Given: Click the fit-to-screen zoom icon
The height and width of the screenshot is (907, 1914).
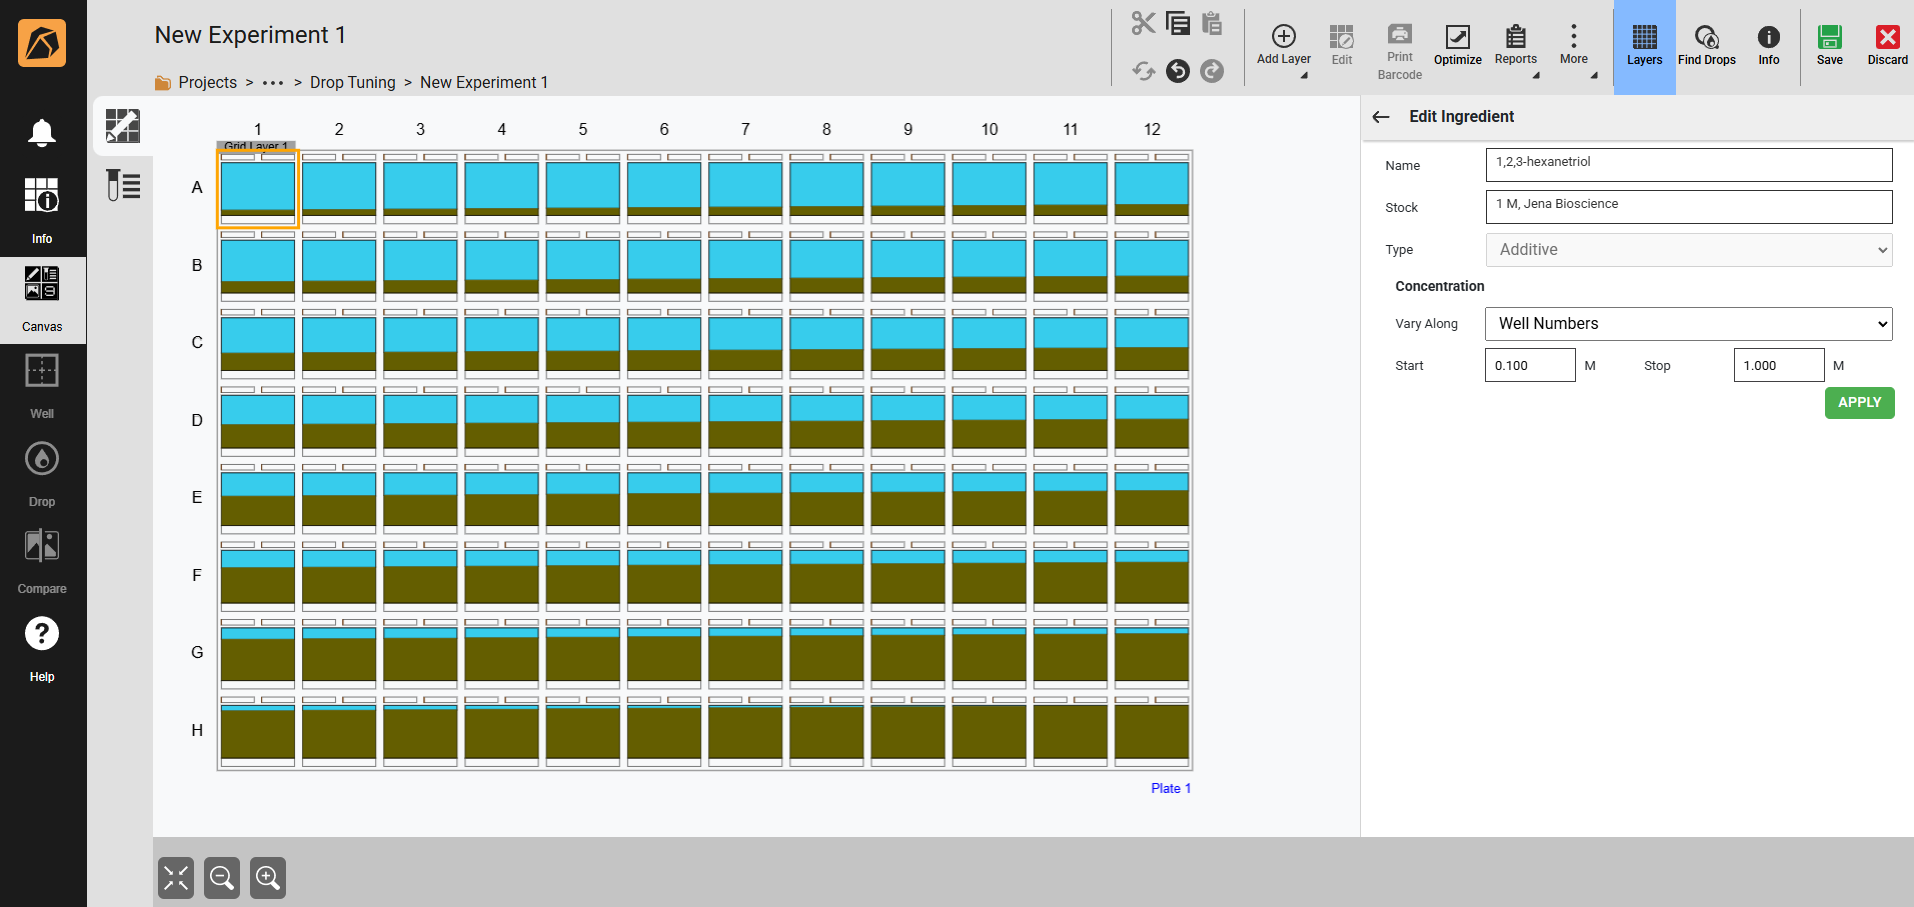Looking at the screenshot, I should pyautogui.click(x=176, y=878).
